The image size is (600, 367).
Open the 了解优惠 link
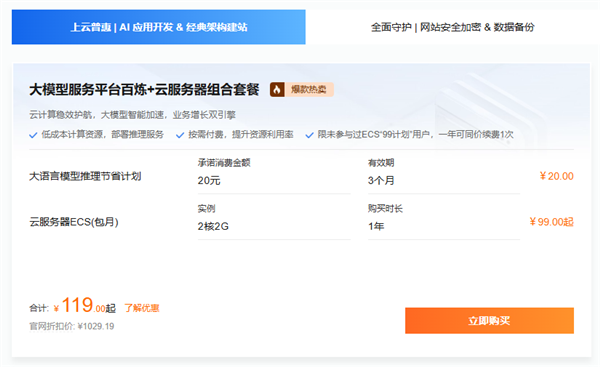(x=142, y=308)
